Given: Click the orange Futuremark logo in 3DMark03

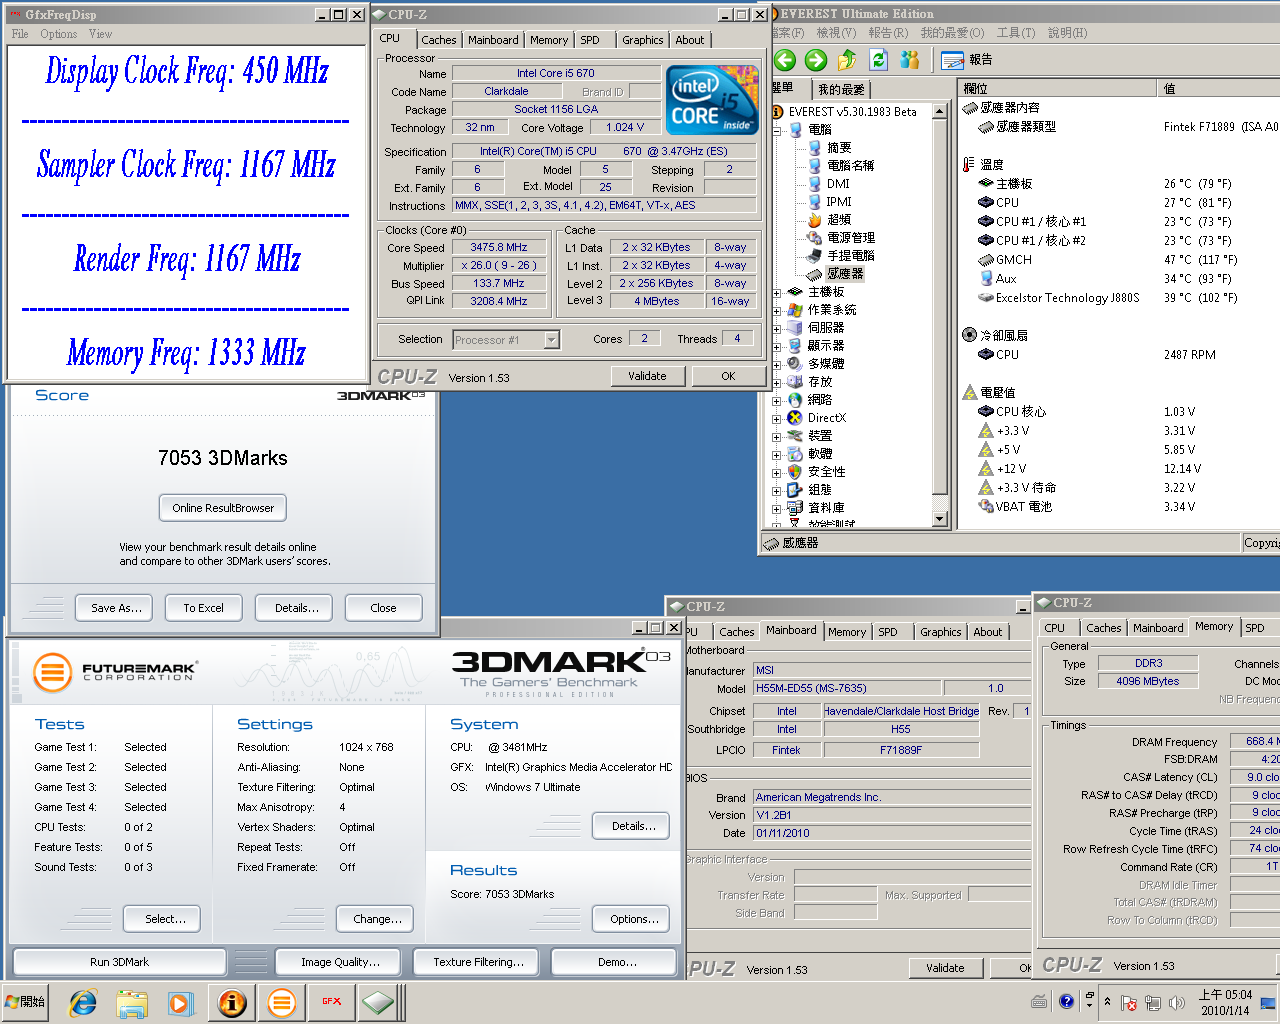Looking at the screenshot, I should coord(52,672).
